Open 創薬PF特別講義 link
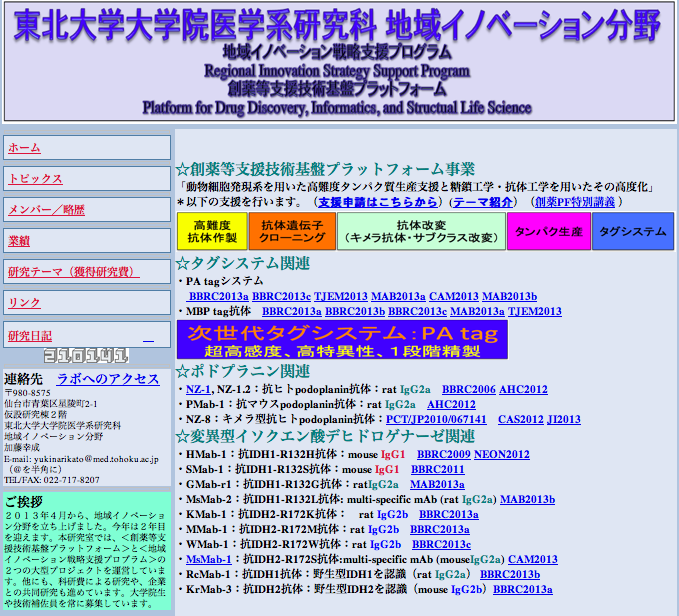The width and height of the screenshot is (679, 616). [575, 202]
